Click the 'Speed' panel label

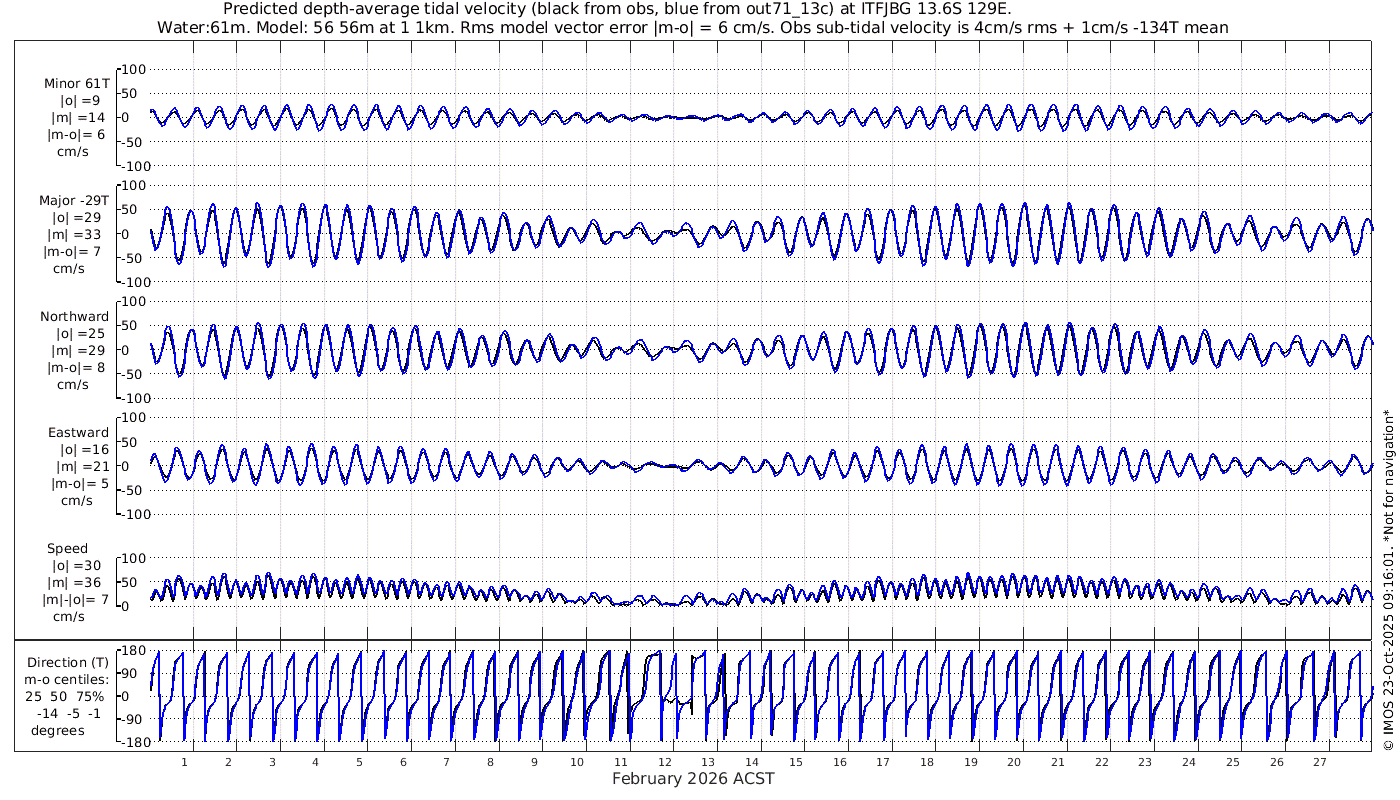[67, 548]
